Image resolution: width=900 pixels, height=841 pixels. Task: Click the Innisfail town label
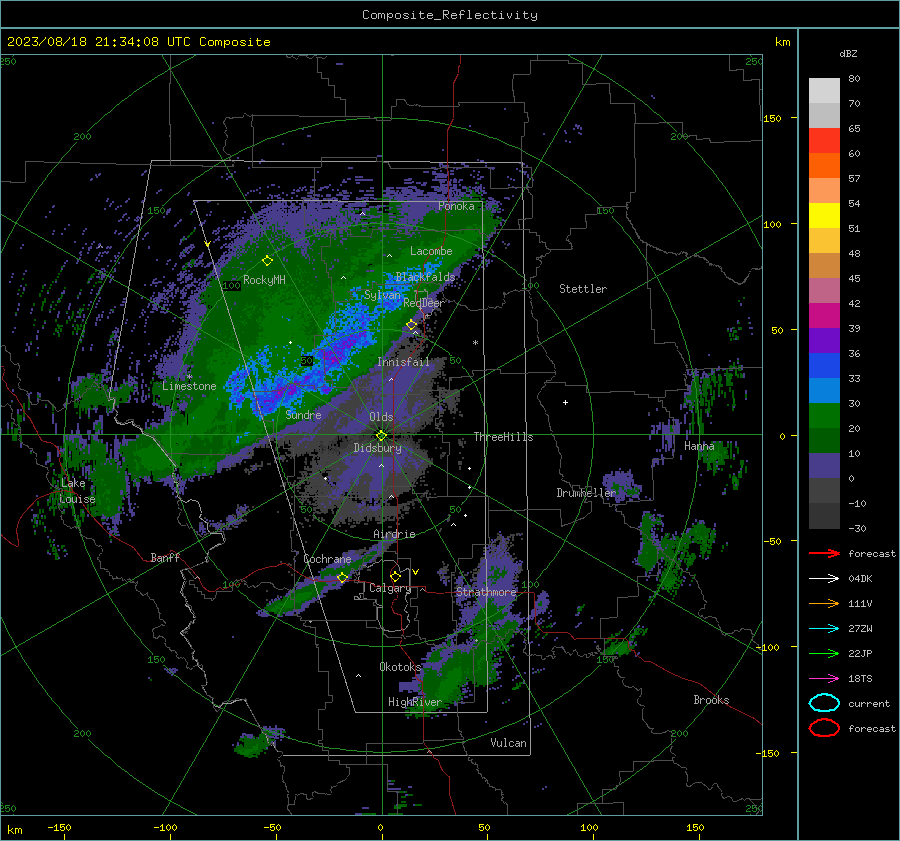pos(403,362)
